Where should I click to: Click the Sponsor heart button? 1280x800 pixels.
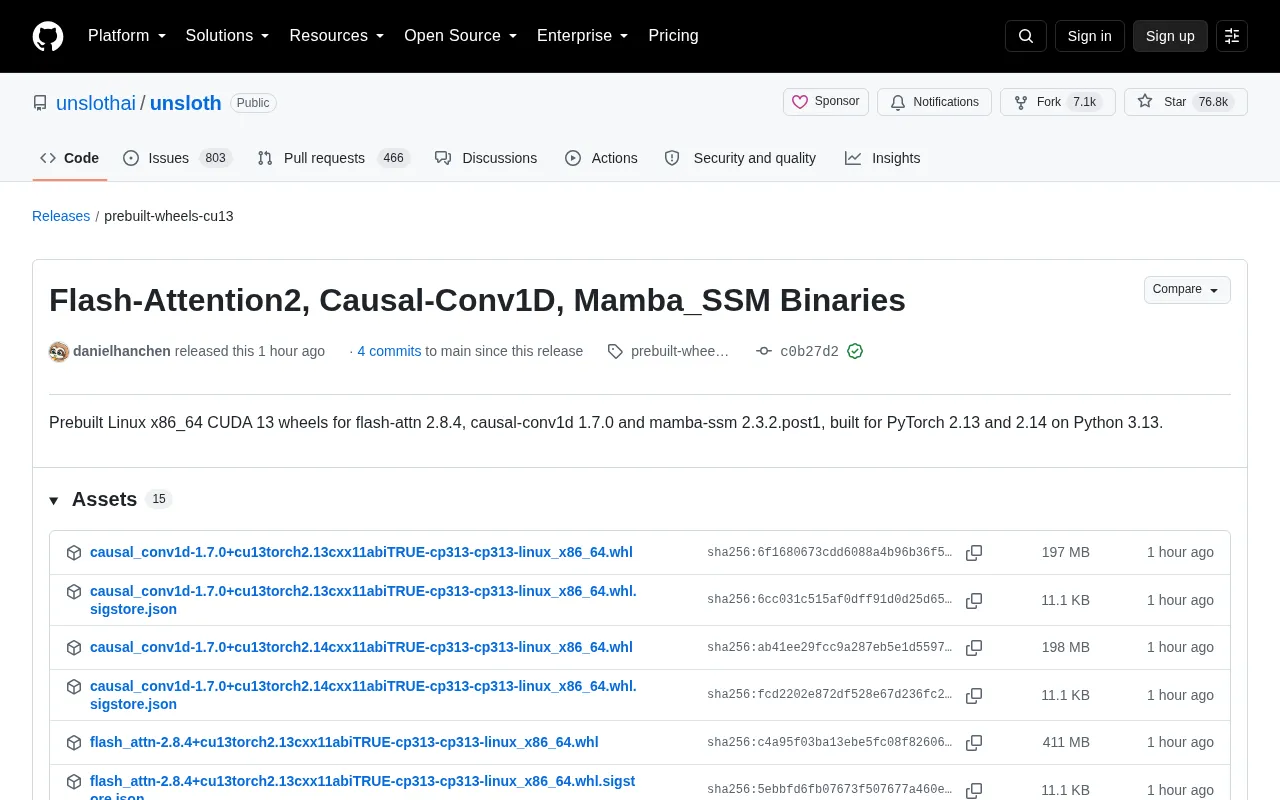coord(826,102)
